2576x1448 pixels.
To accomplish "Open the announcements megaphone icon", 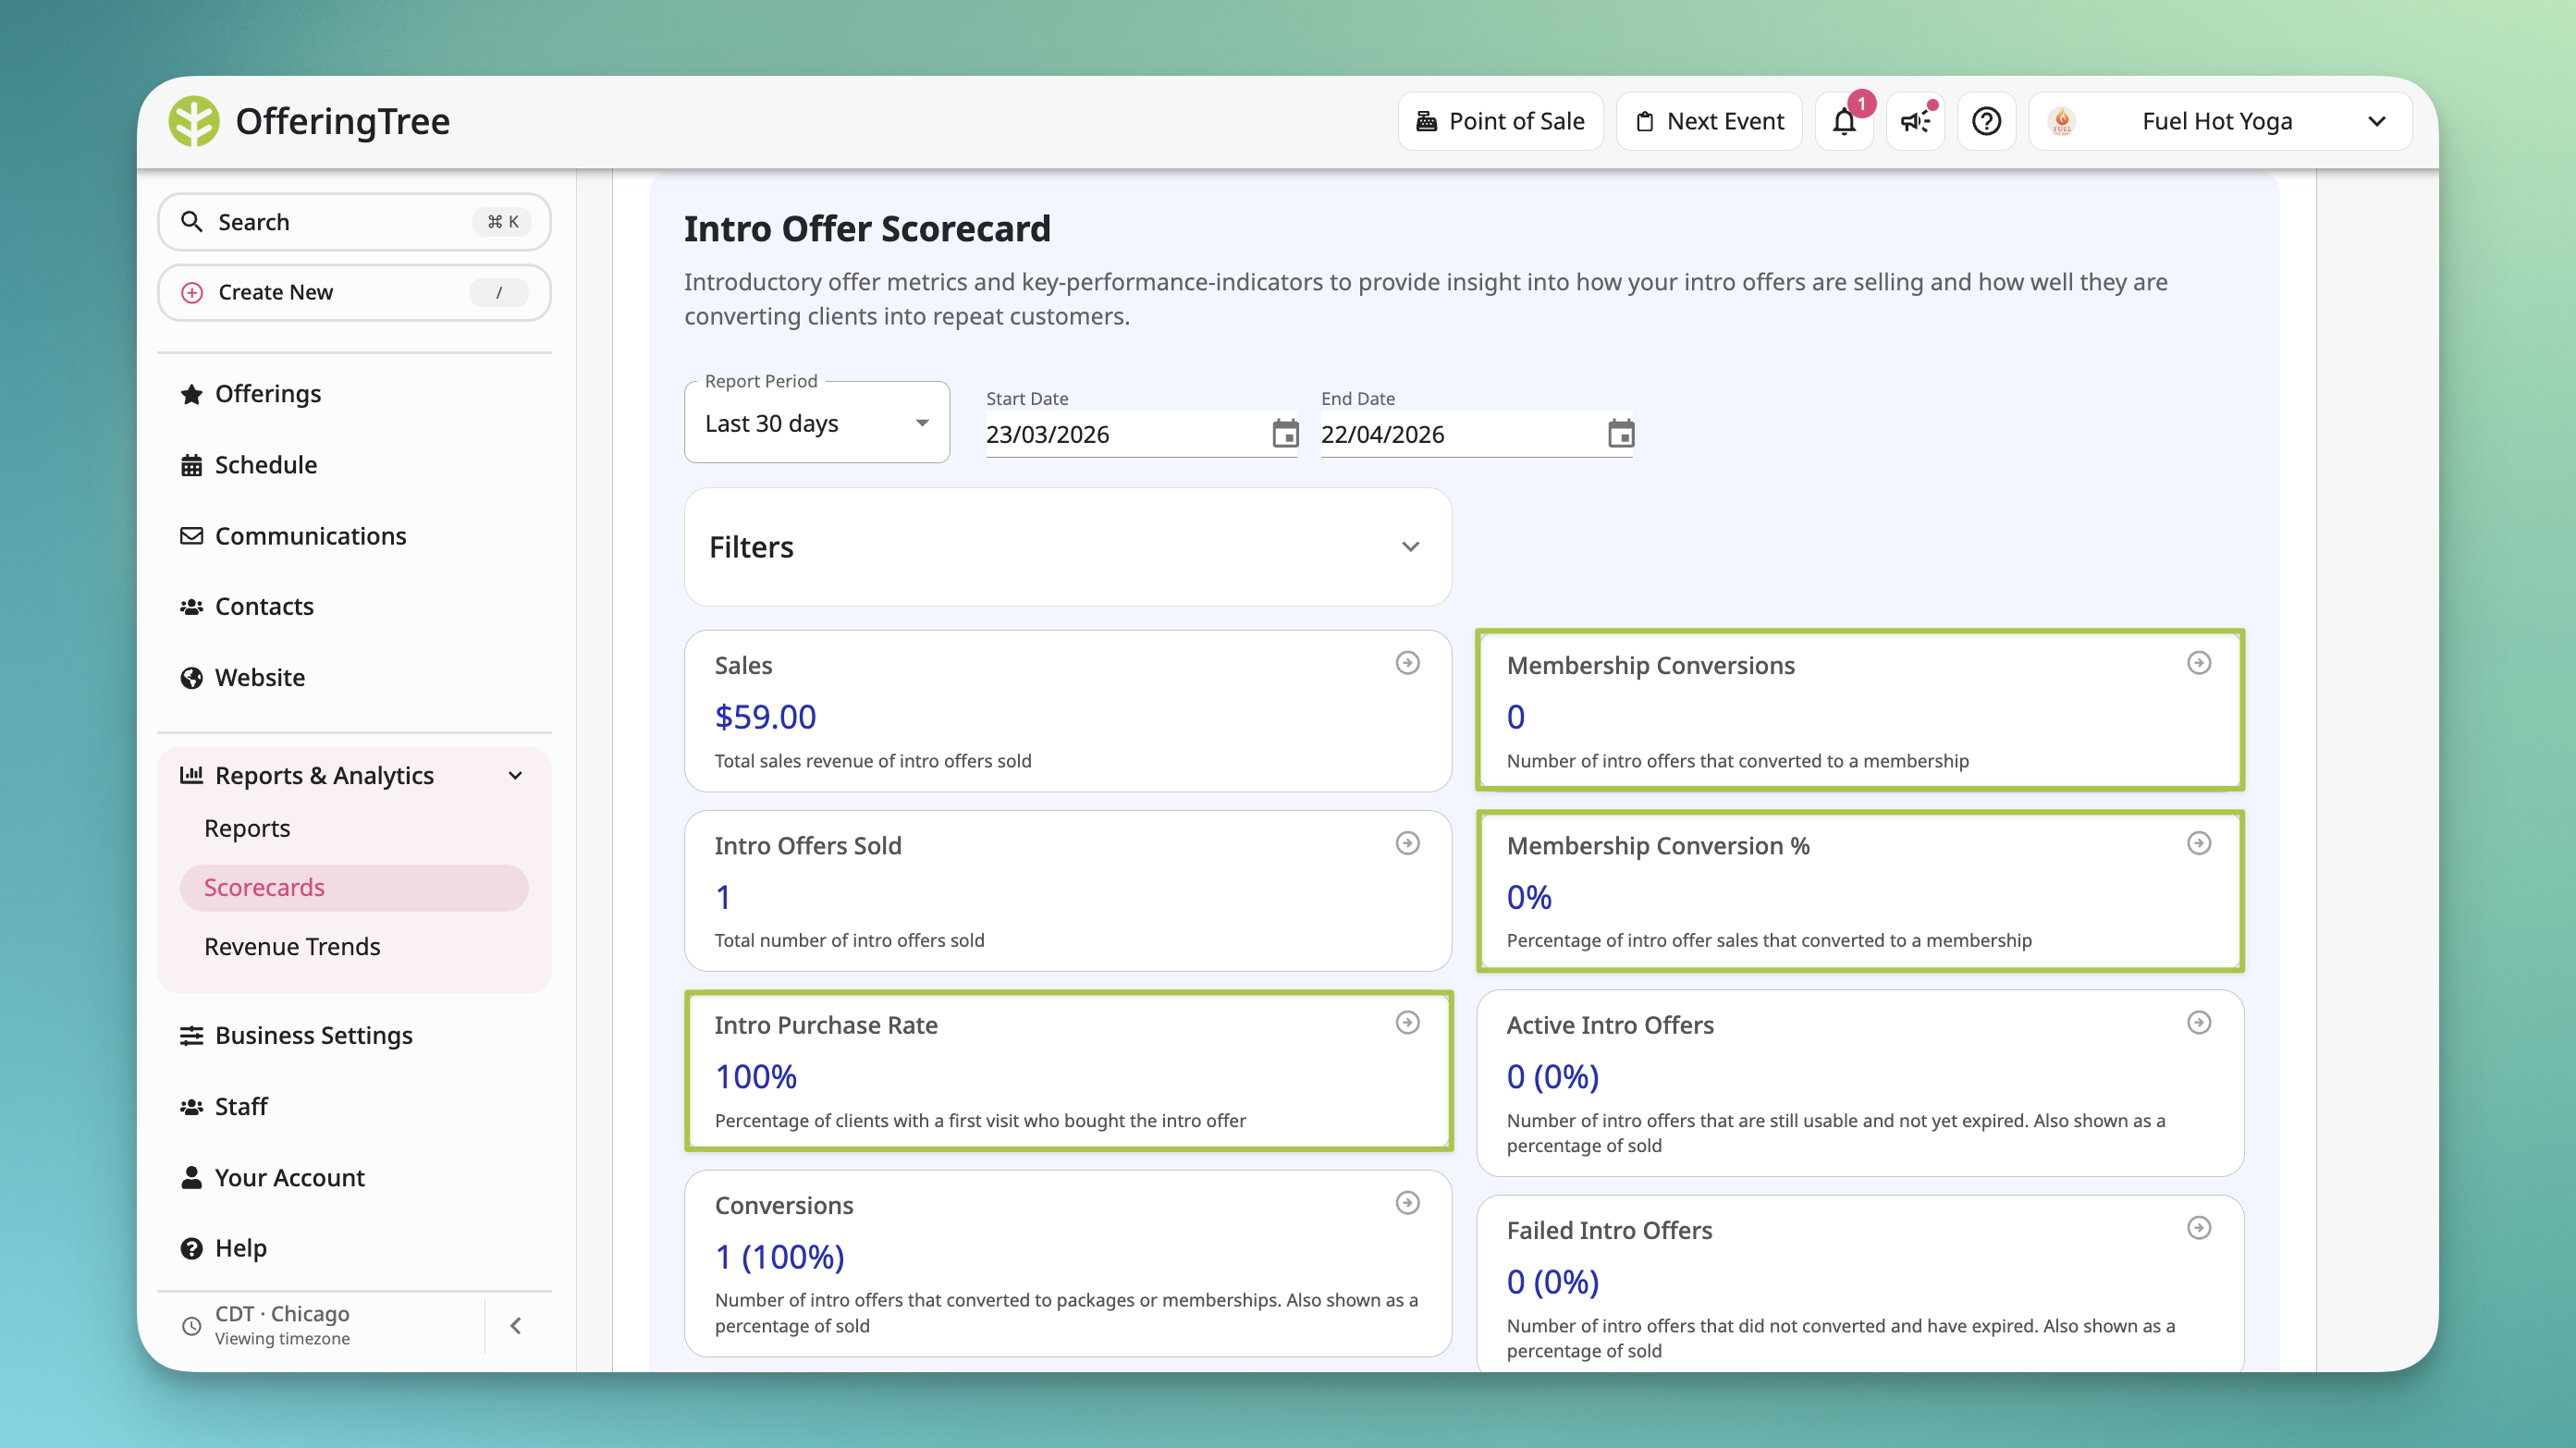I will 1915,121.
